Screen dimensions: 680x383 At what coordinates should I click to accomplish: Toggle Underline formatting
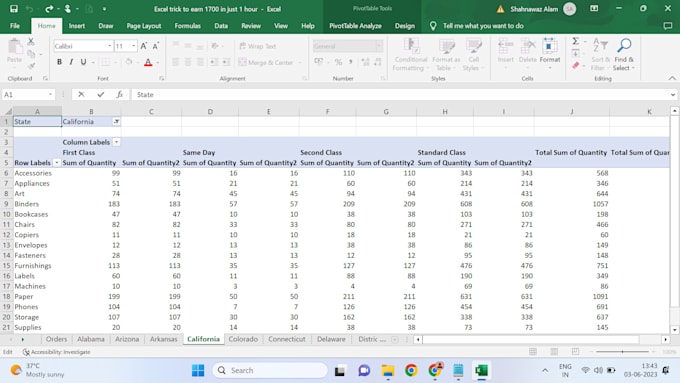click(x=83, y=62)
